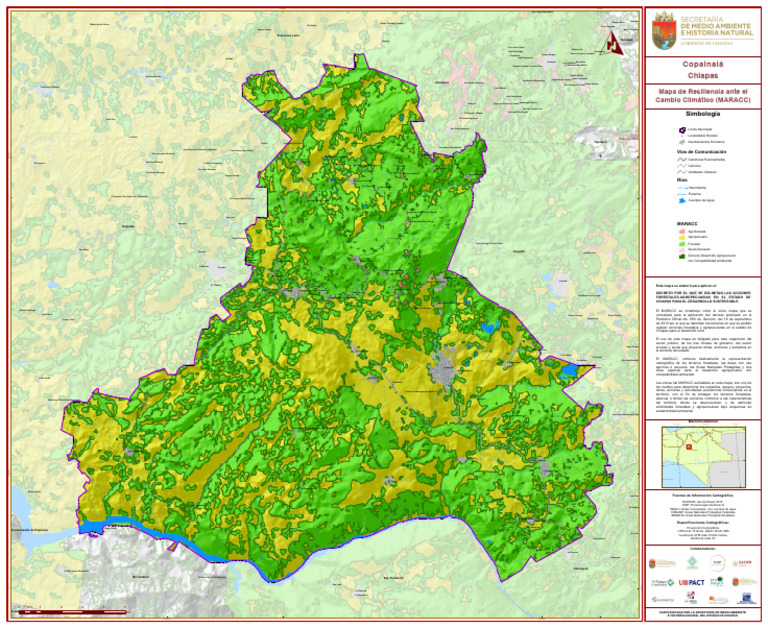Image resolution: width=768 pixels, height=628 pixels.
Task: Click the bottom-left blue collaborator logo
Action: pos(663,600)
